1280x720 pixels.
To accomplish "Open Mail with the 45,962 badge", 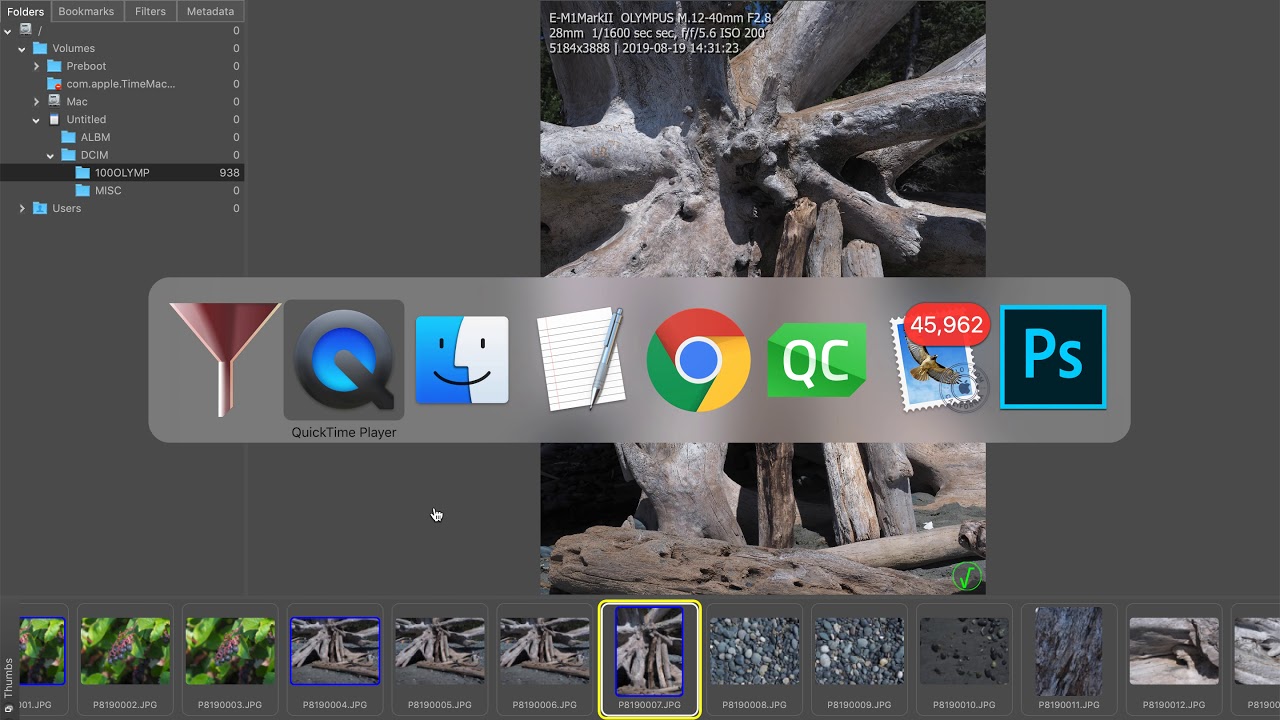I will tap(938, 358).
